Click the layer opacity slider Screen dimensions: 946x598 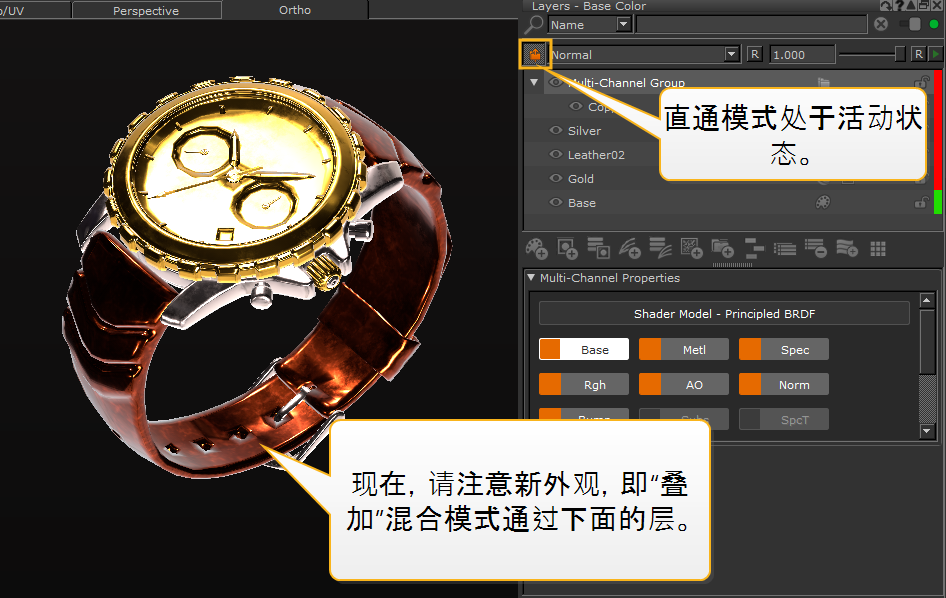(x=870, y=54)
